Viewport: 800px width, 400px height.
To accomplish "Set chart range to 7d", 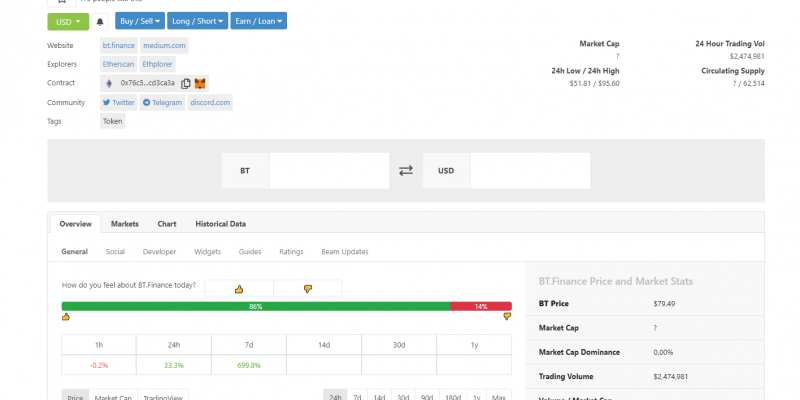I will point(357,397).
